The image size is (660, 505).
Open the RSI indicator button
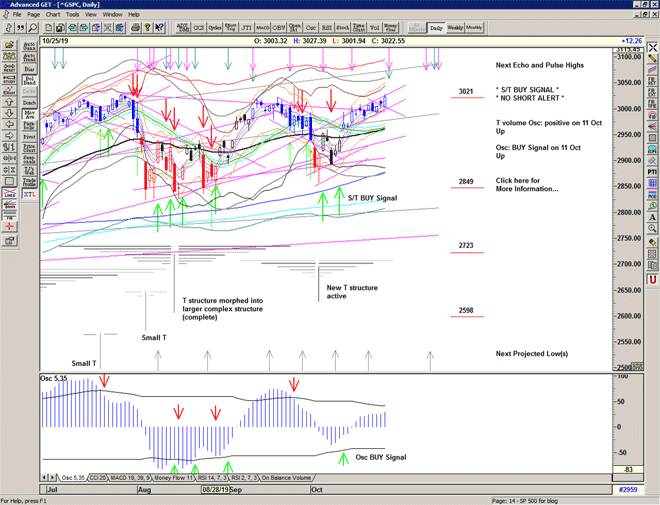[x=327, y=28]
